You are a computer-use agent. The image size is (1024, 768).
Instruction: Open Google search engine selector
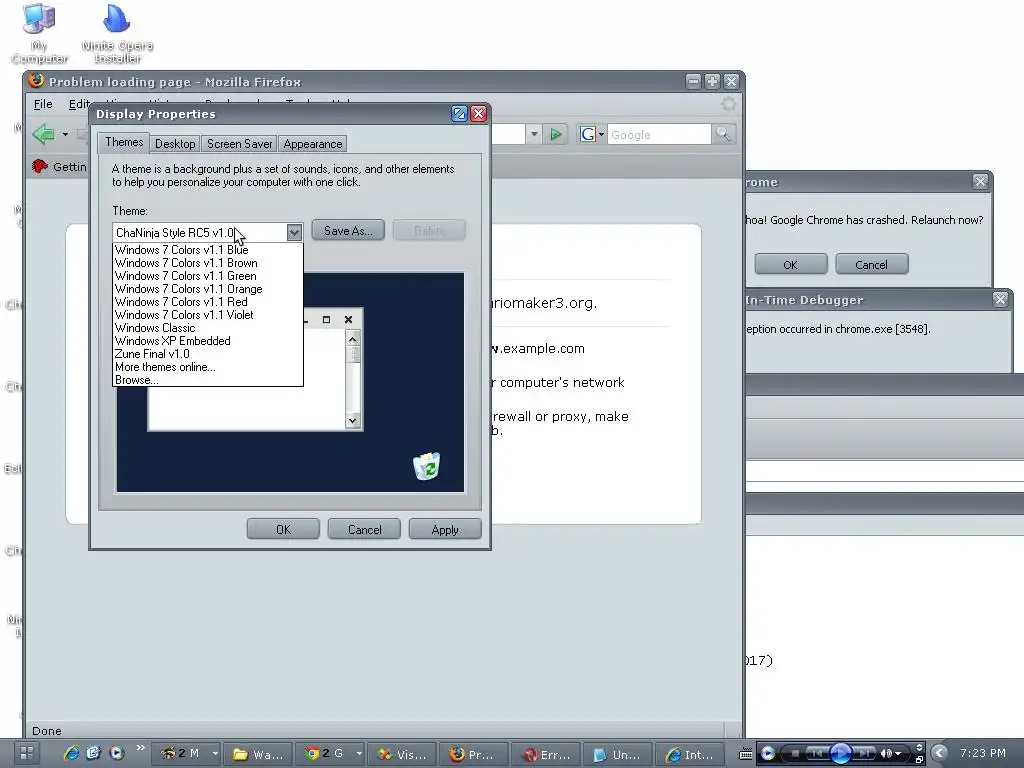pos(591,135)
